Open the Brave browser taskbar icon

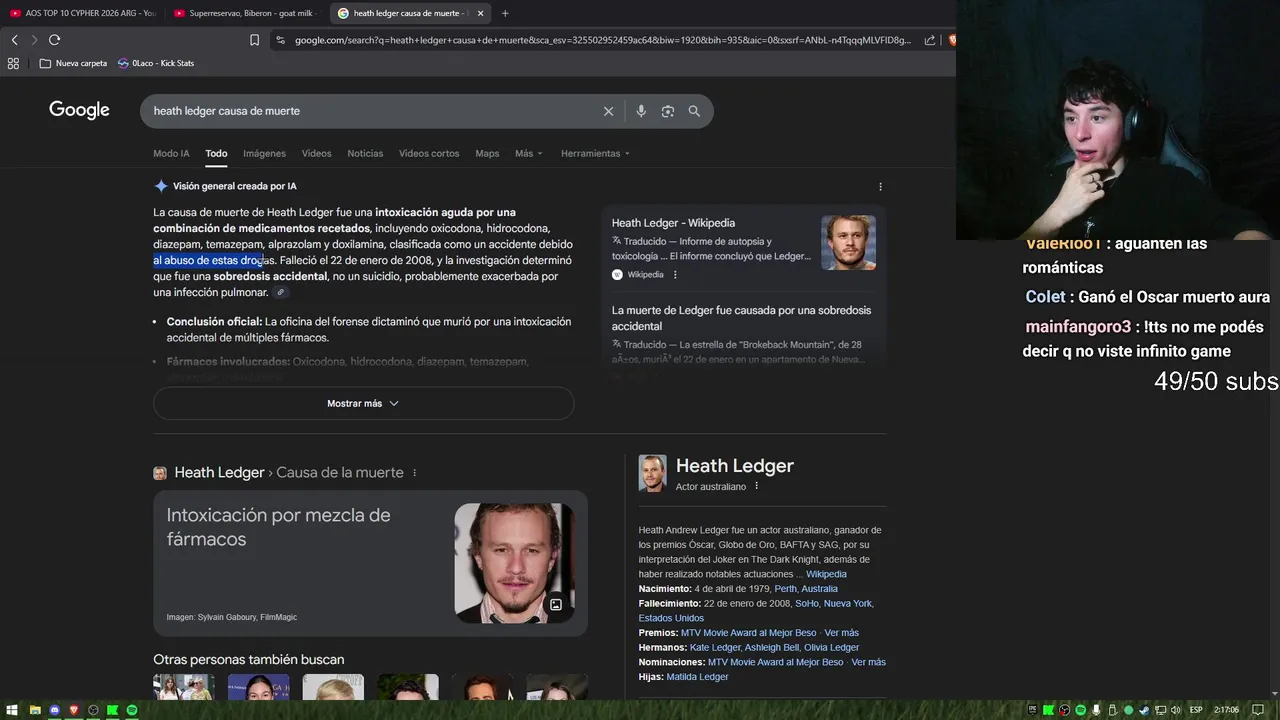click(x=74, y=710)
